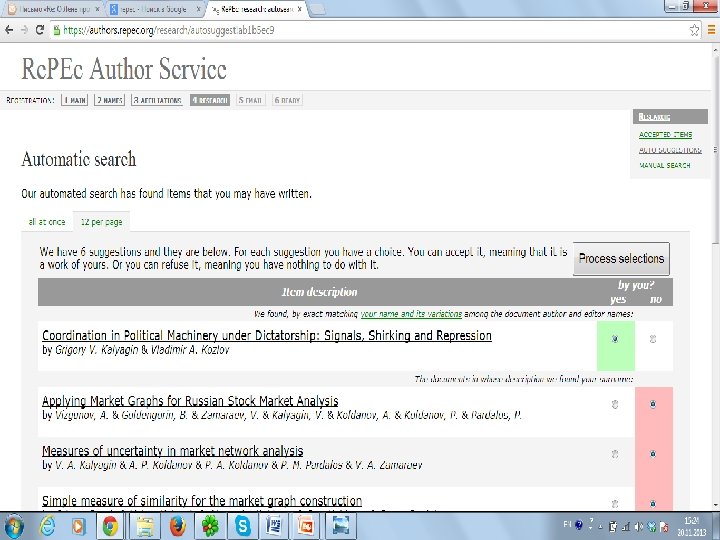Go to registration step 2 Names

click(x=109, y=100)
